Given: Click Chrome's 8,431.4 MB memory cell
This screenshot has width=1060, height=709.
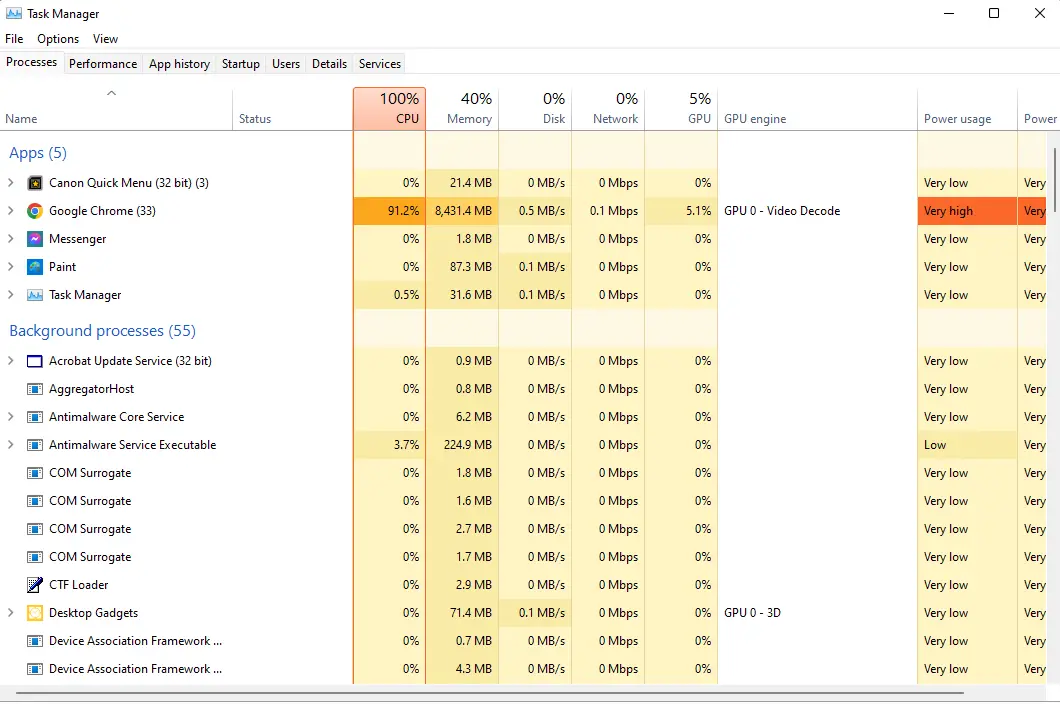Looking at the screenshot, I should coord(462,211).
